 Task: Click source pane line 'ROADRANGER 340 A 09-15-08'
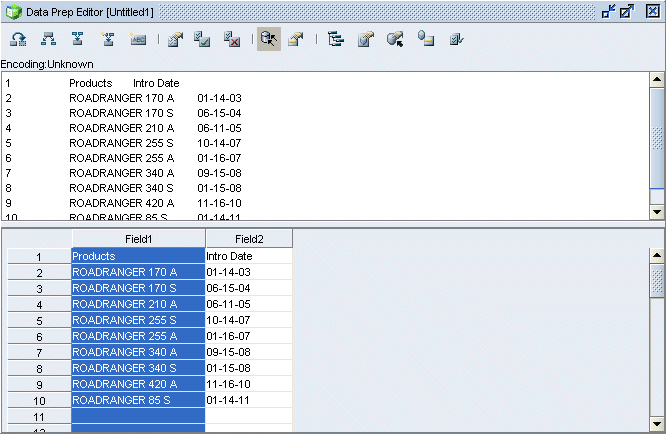click(155, 173)
